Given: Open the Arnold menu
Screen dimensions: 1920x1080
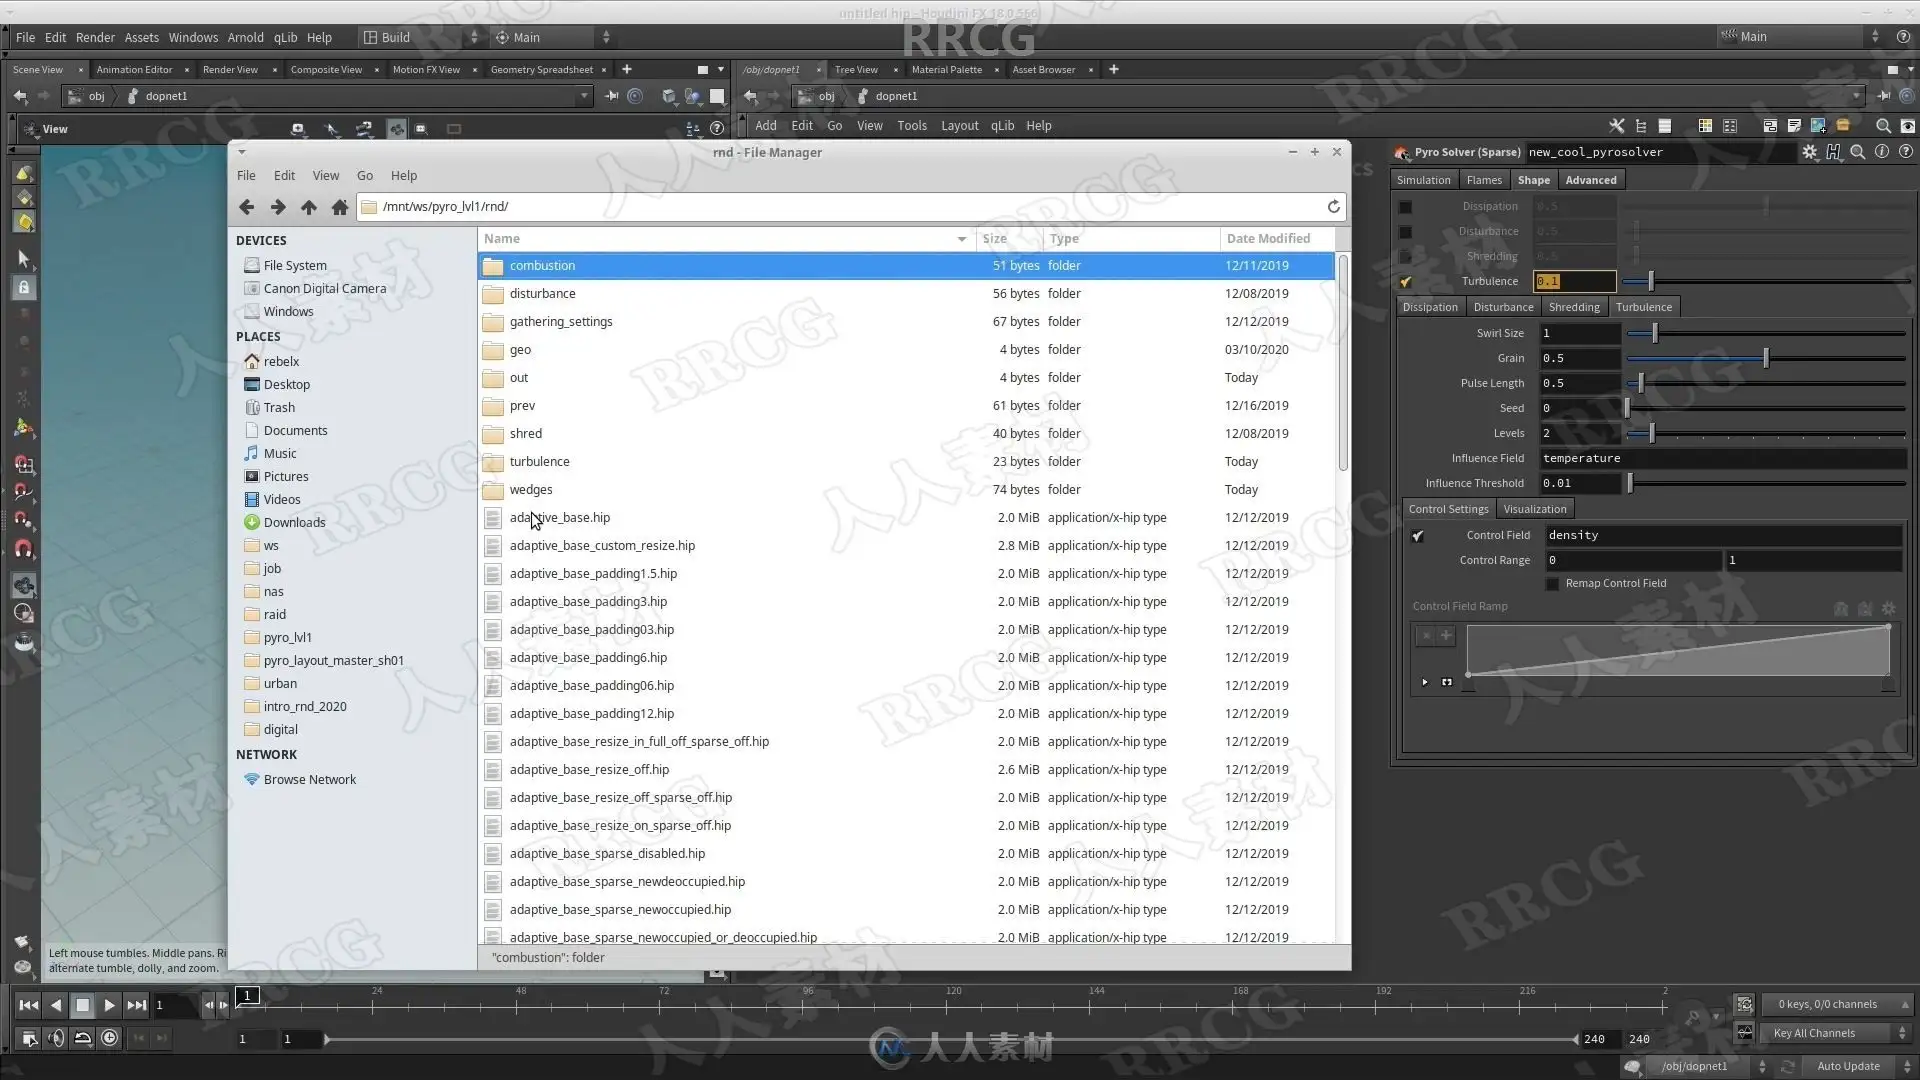Looking at the screenshot, I should [x=245, y=37].
